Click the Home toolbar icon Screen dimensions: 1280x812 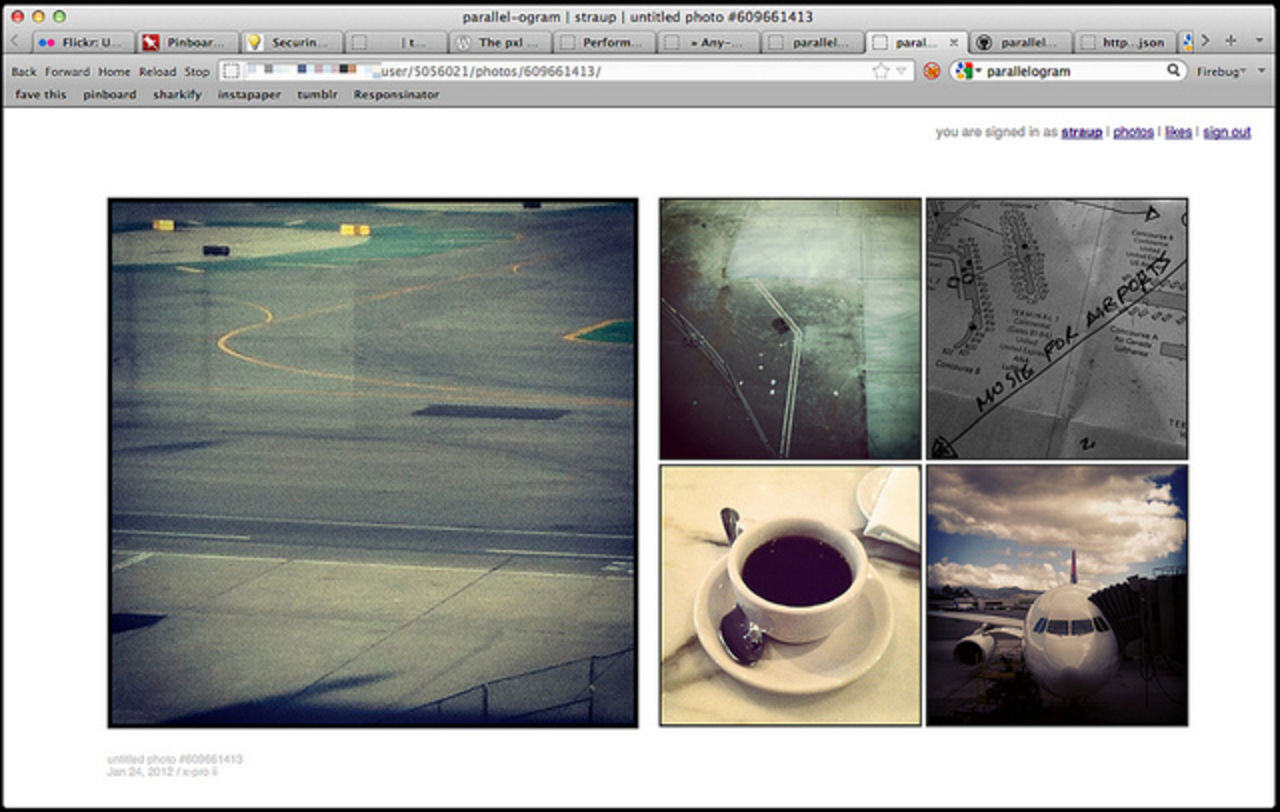[x=113, y=71]
